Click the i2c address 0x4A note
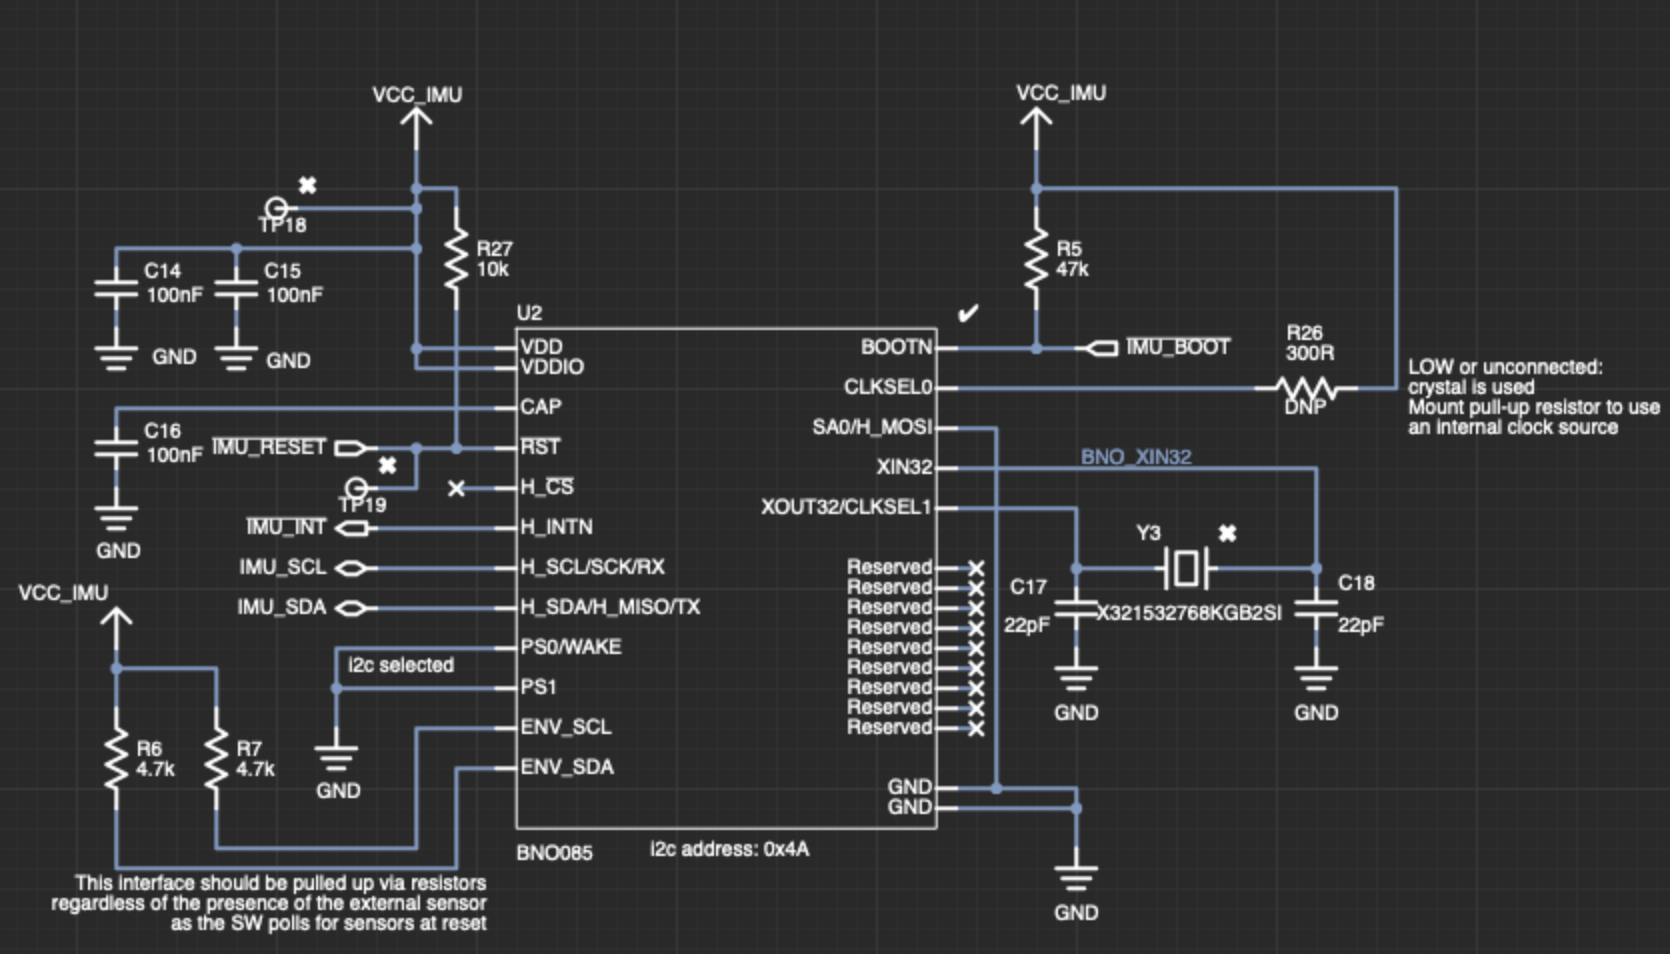Screen dimensions: 1670x954 pyautogui.click(x=729, y=849)
